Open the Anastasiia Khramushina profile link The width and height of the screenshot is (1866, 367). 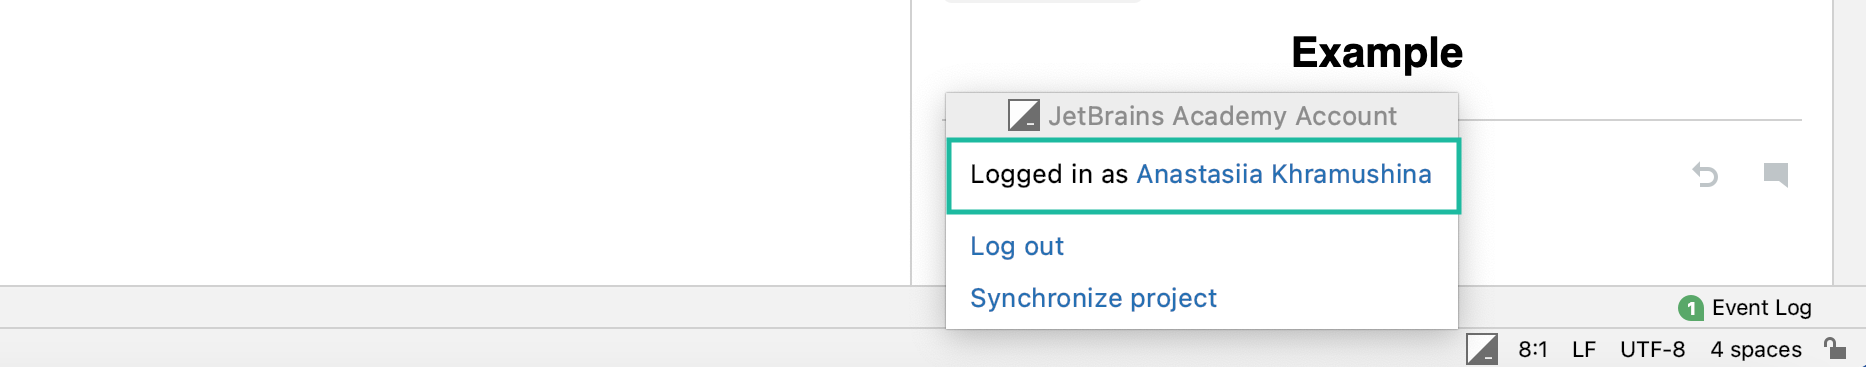click(1284, 174)
